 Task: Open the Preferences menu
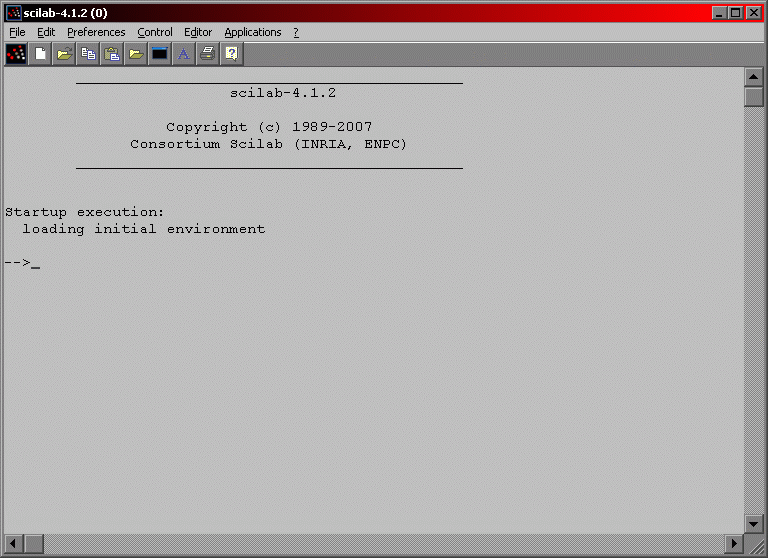coord(96,32)
